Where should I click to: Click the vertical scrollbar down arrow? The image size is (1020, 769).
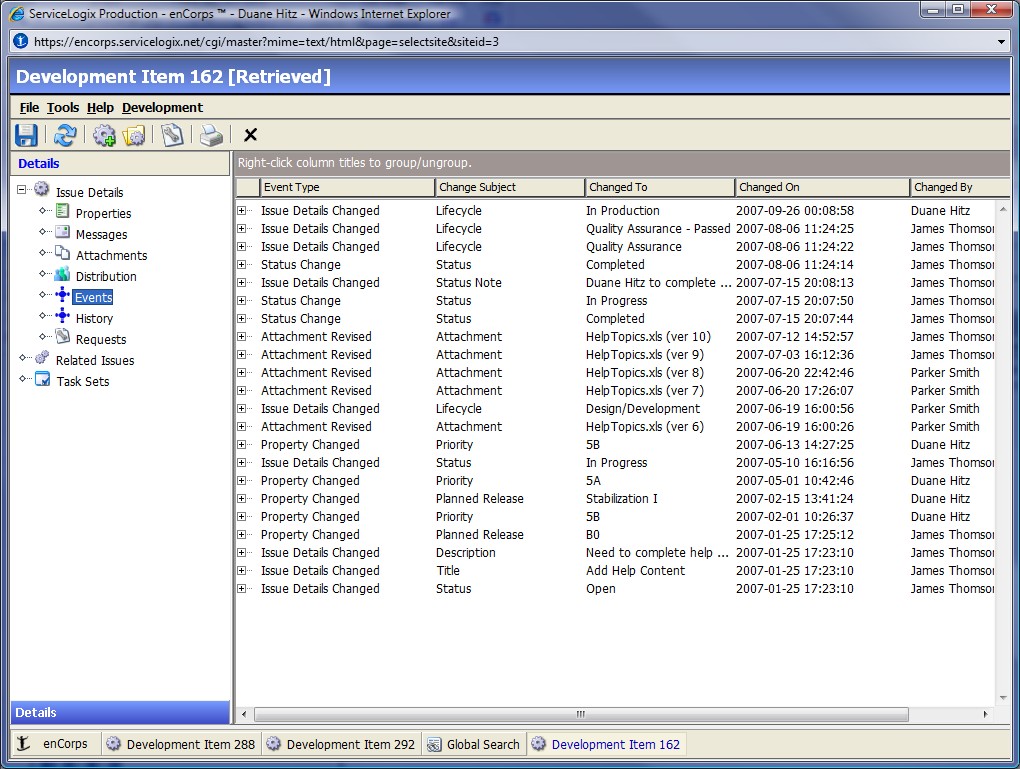[1002, 697]
